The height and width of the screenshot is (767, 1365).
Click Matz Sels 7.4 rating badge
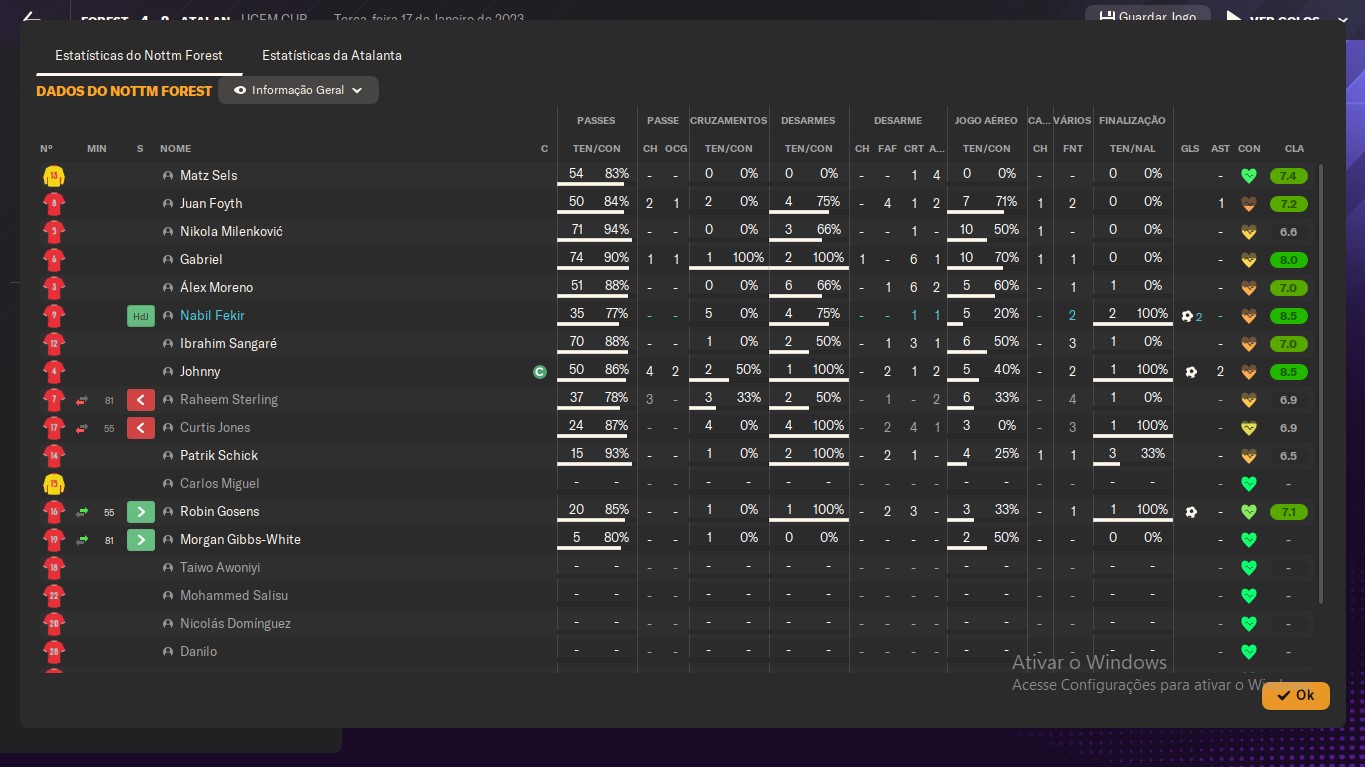[x=1288, y=176]
